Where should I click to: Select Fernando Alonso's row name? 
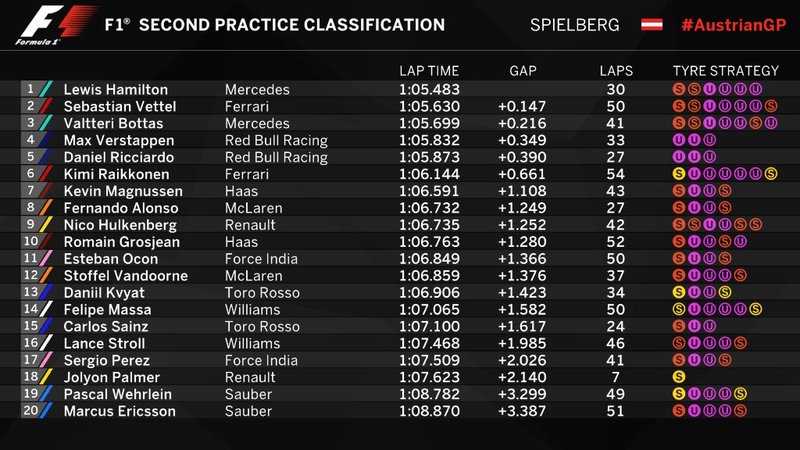121,208
